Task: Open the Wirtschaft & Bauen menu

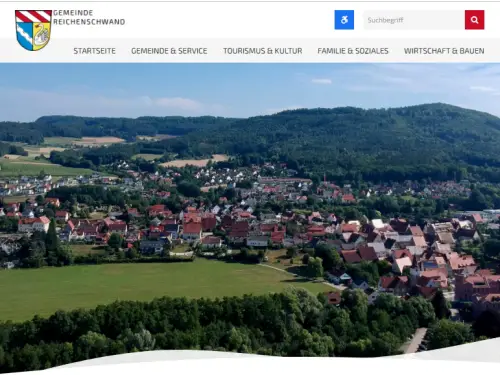Action: click(444, 51)
